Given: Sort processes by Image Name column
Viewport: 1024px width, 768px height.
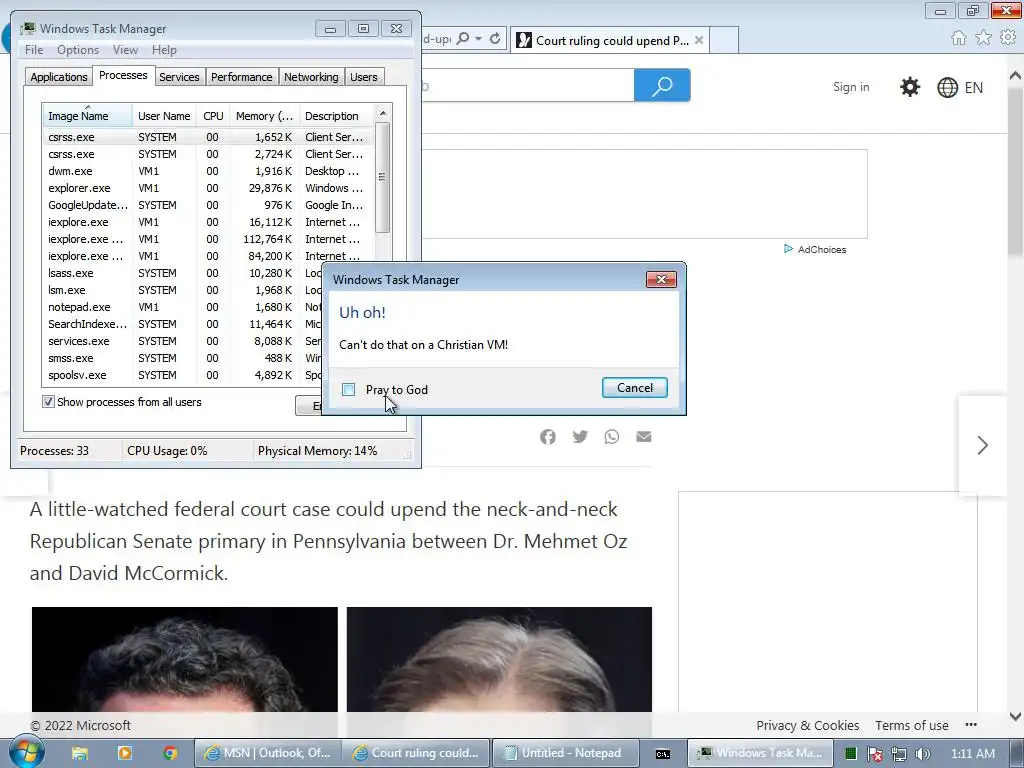Looking at the screenshot, I should click(x=87, y=116).
